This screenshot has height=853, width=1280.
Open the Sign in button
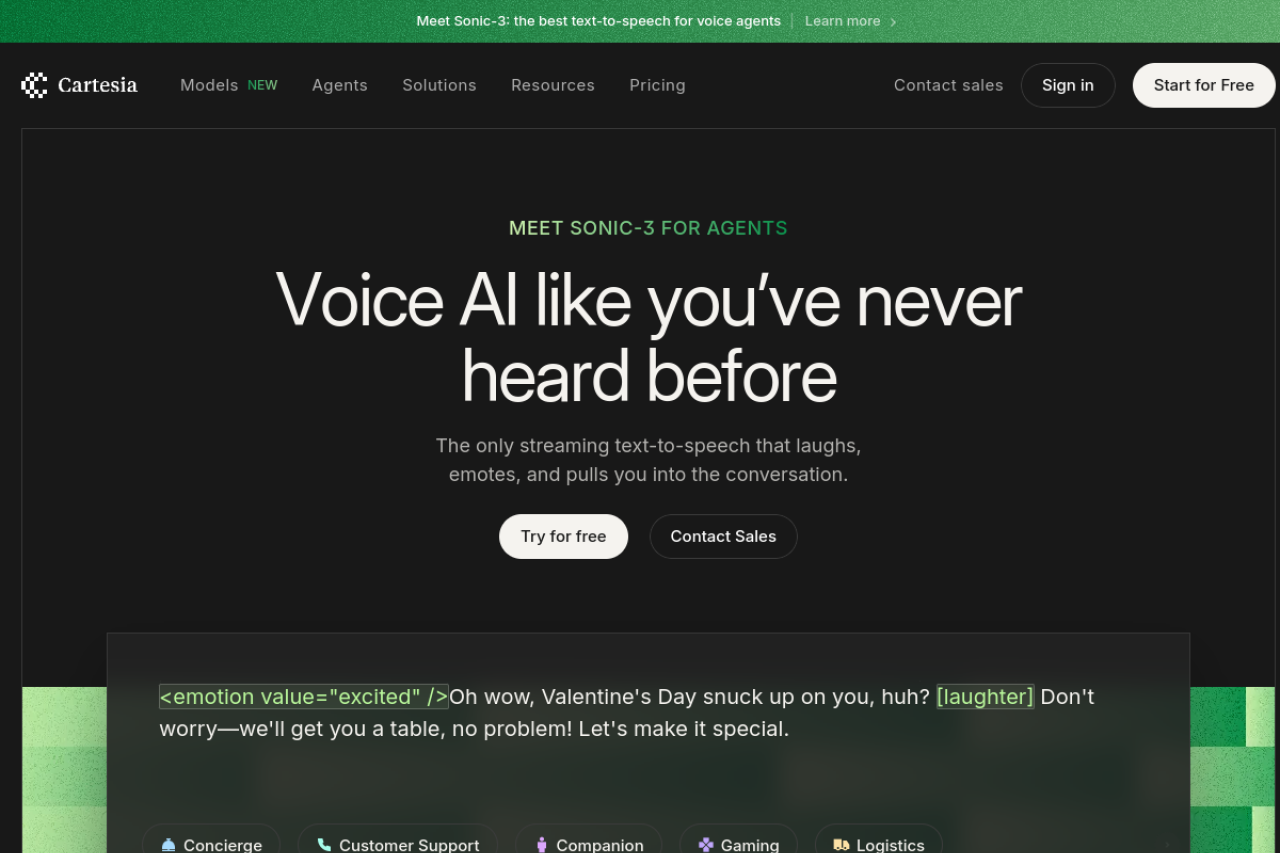click(x=1067, y=85)
